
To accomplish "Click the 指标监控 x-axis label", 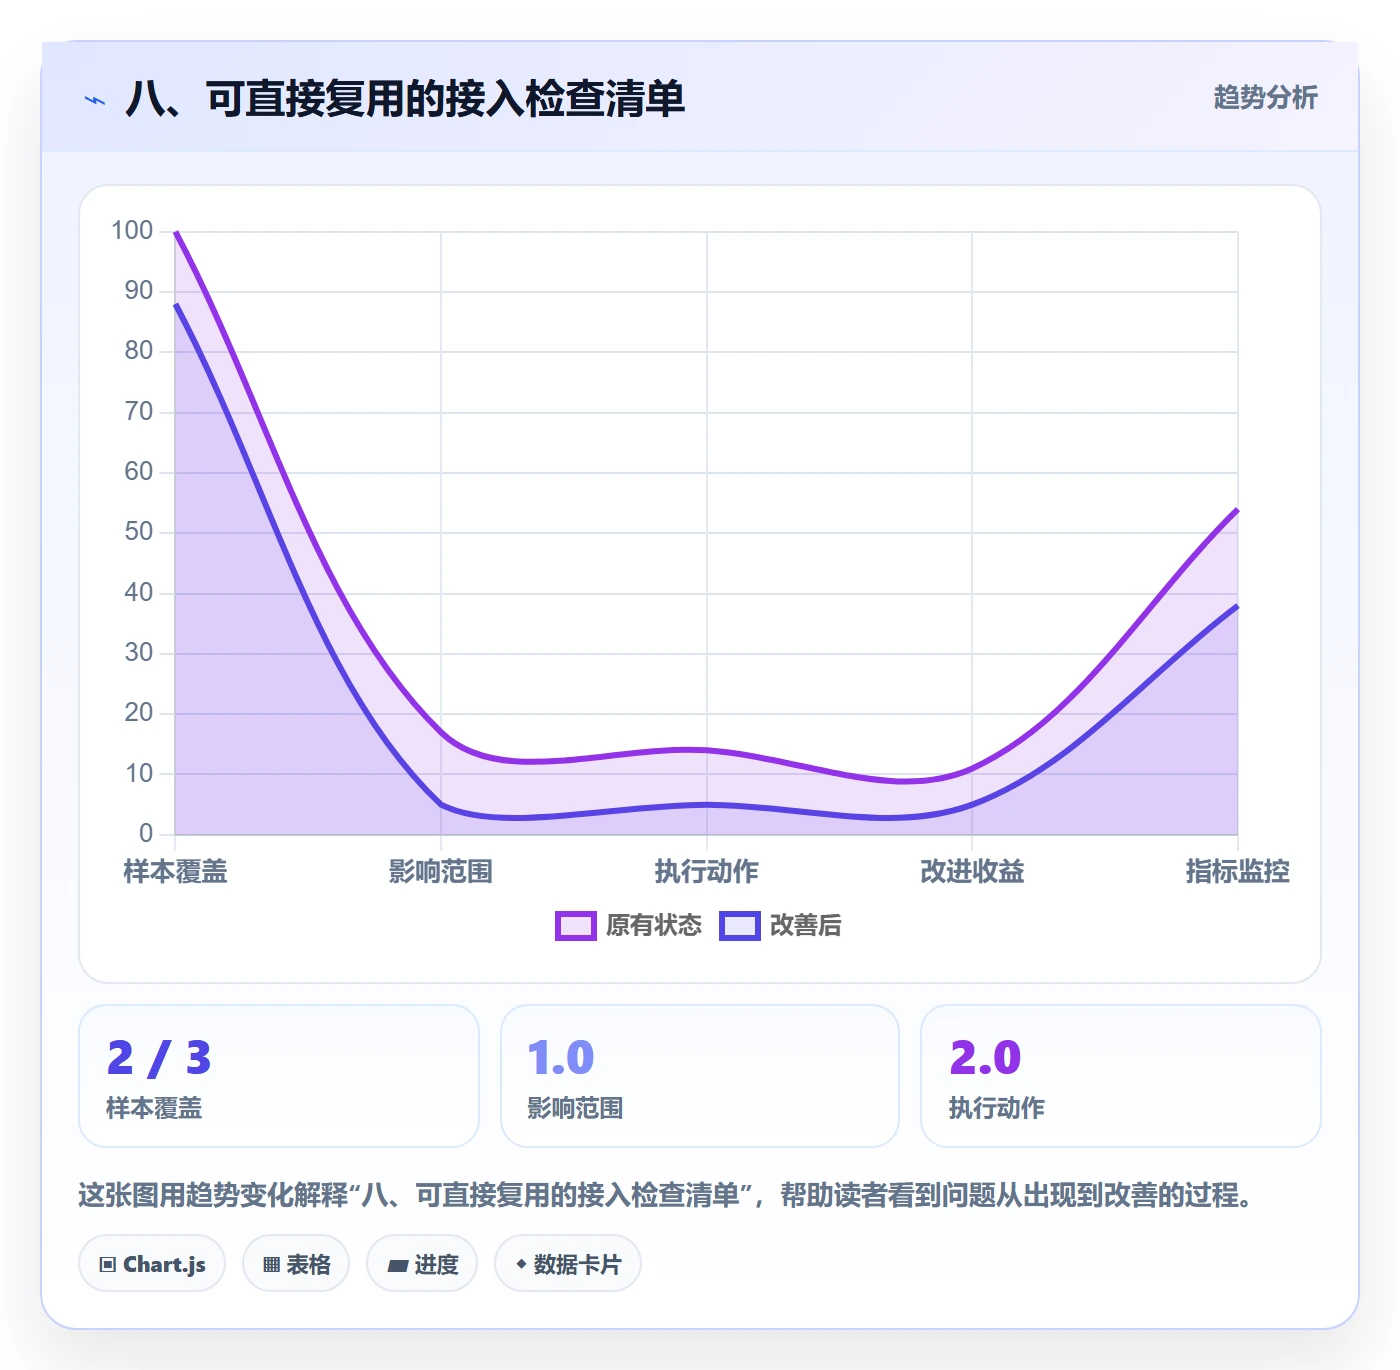I will (1238, 872).
